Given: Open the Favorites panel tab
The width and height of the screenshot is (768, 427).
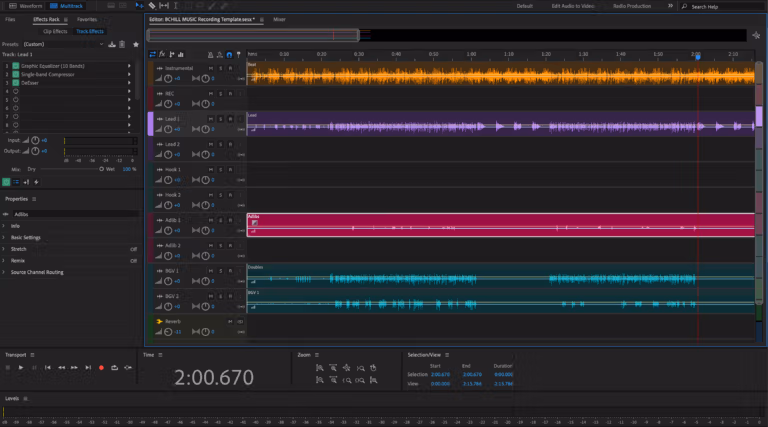Looking at the screenshot, I should pos(87,20).
